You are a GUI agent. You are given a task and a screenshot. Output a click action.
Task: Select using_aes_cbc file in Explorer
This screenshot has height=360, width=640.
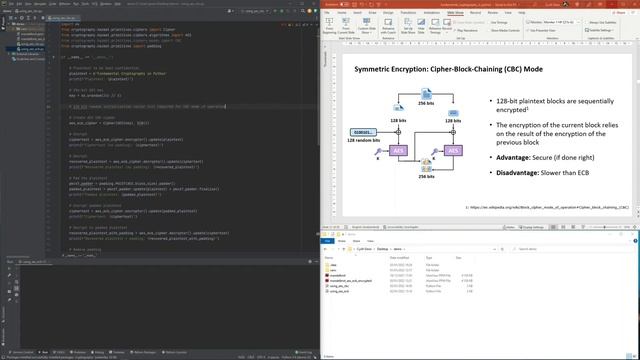pyautogui.click(x=339, y=286)
